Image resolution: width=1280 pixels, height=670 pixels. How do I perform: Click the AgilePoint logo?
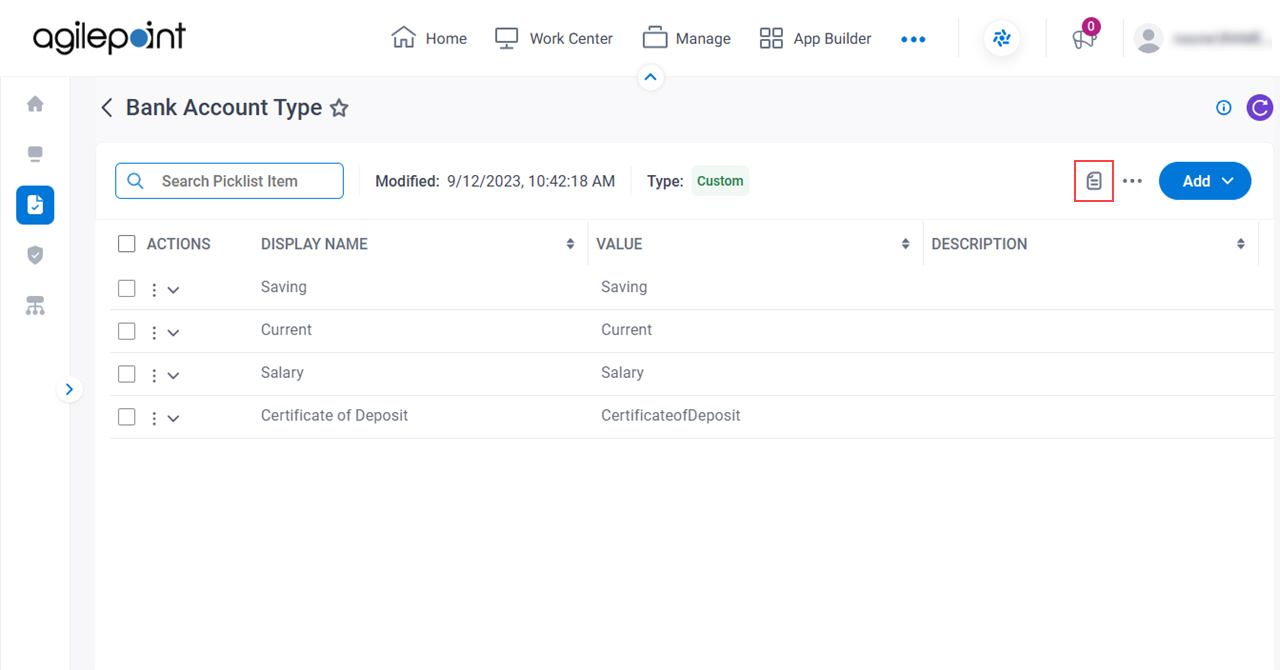tap(109, 38)
